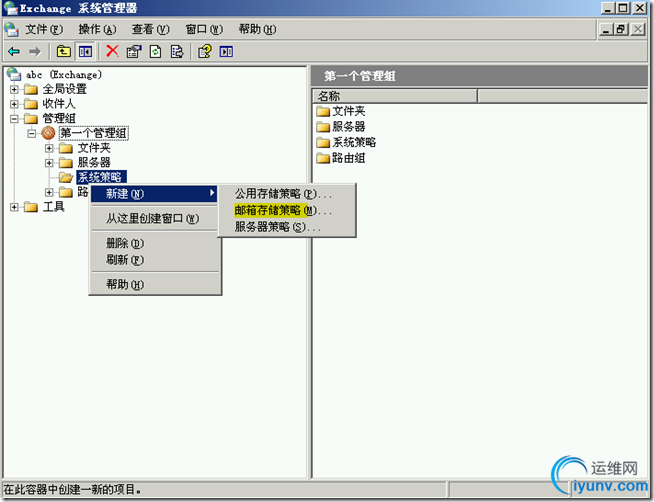Screen dimensions: 654x502
Task: Click the Back arrow toolbar icon
Action: click(x=14, y=52)
